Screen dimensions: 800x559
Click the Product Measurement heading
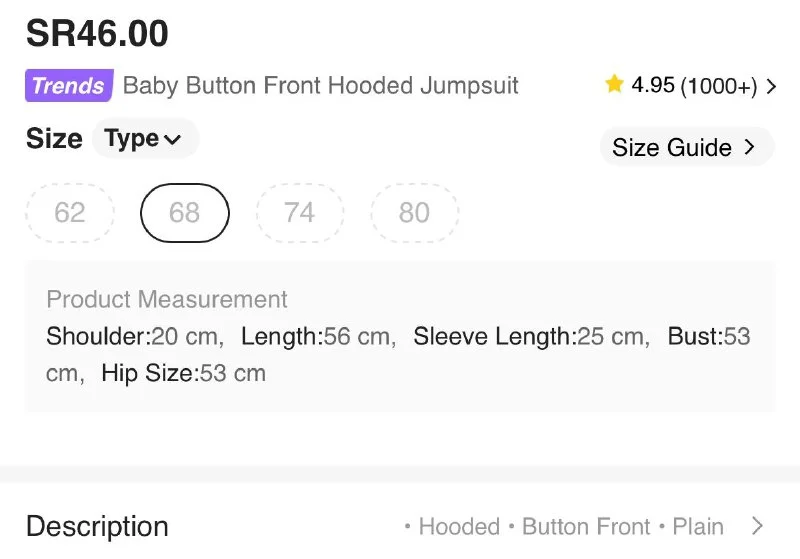(167, 299)
